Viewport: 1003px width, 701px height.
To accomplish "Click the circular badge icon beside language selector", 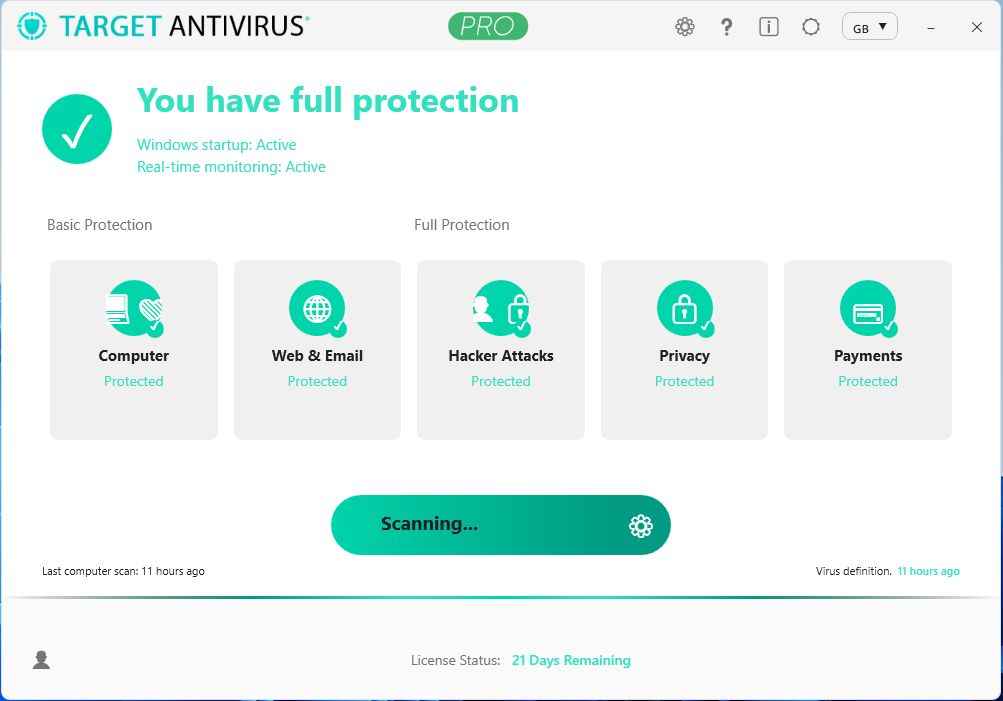I will 811,27.
